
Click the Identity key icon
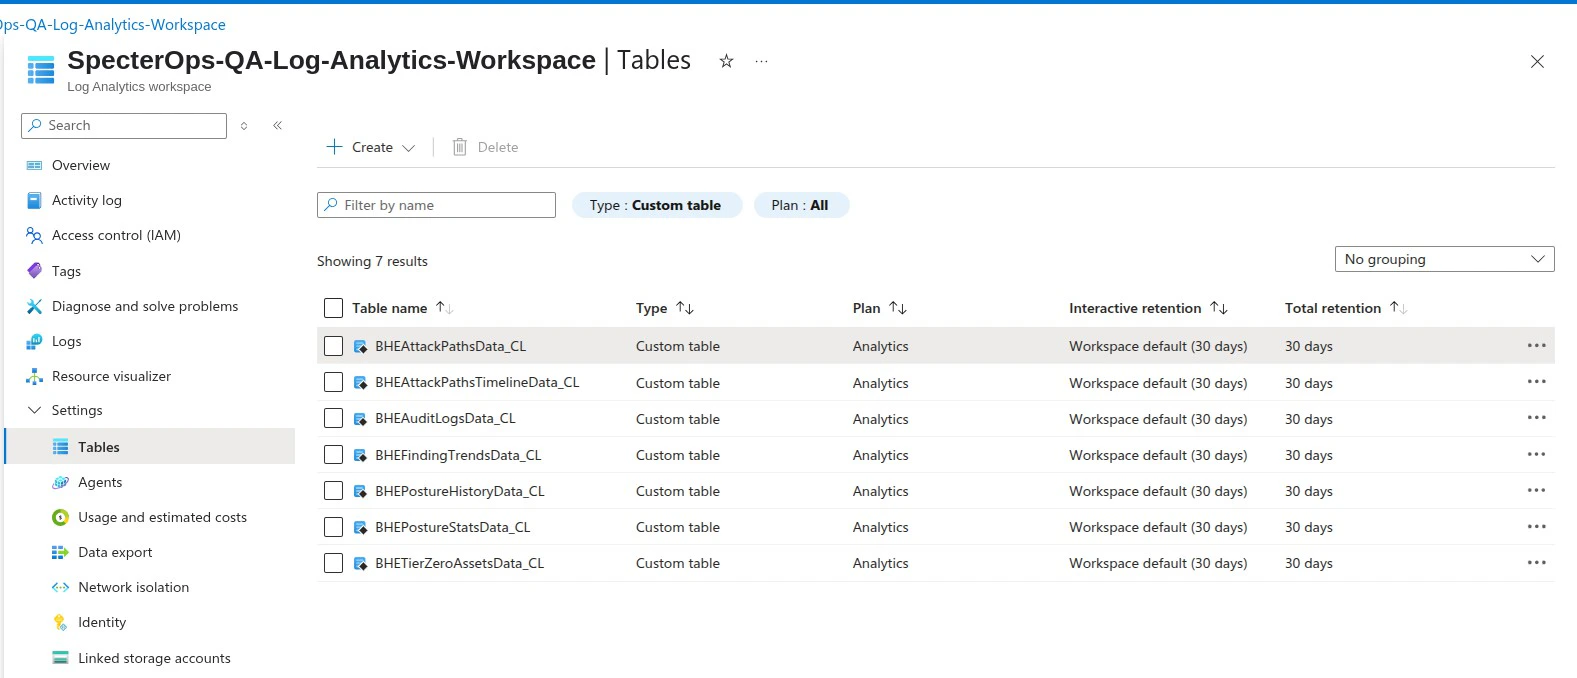click(x=60, y=622)
